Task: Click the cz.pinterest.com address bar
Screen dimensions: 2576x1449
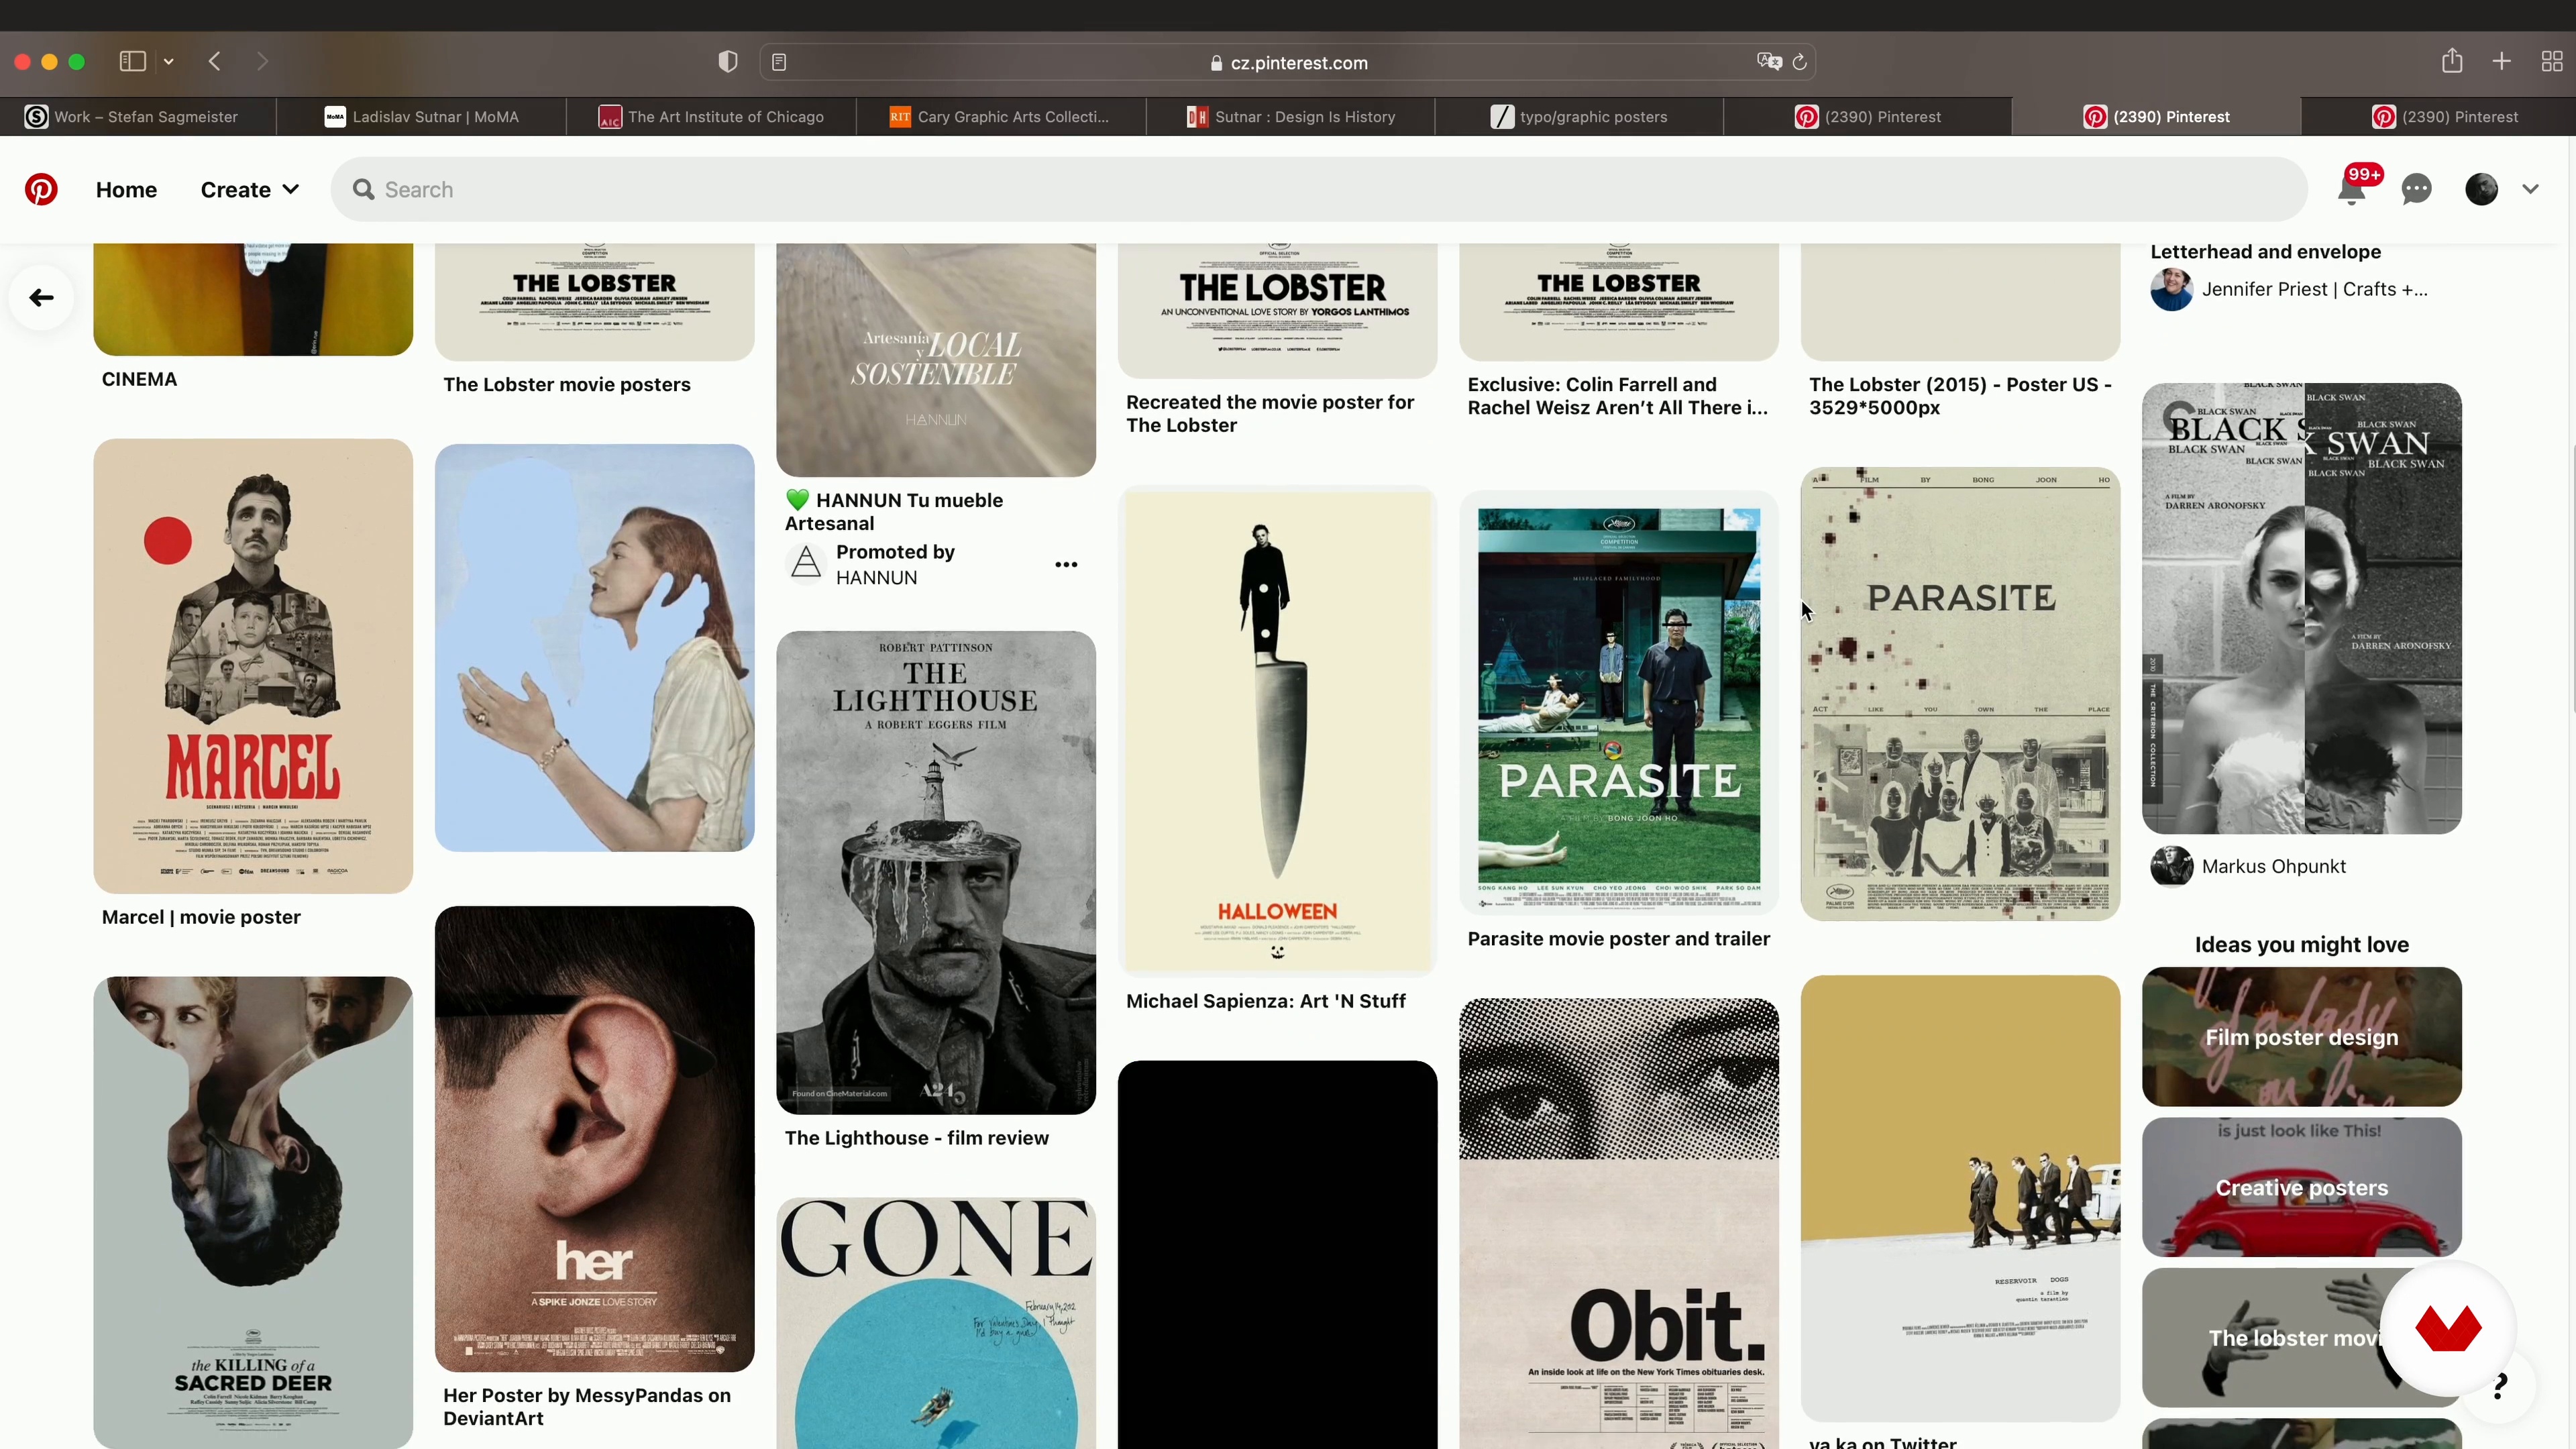Action: point(1288,62)
